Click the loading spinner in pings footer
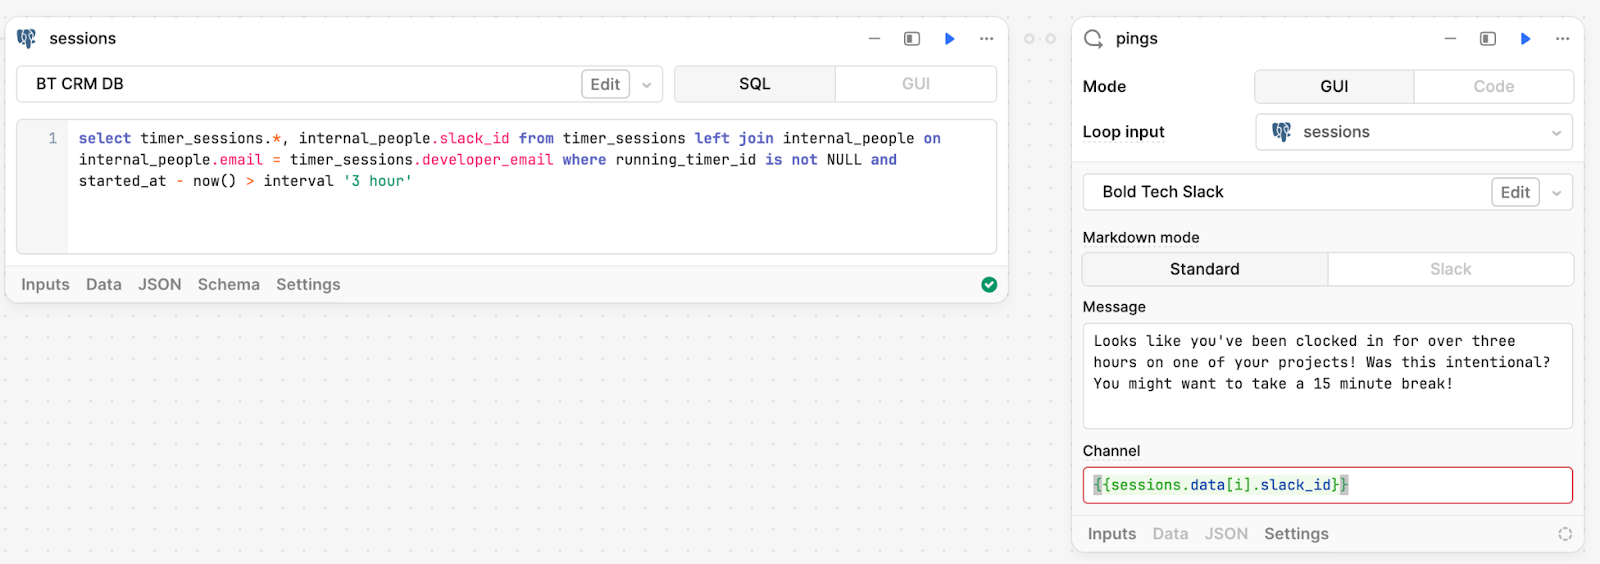Viewport: 1600px width, 564px height. (x=1565, y=534)
